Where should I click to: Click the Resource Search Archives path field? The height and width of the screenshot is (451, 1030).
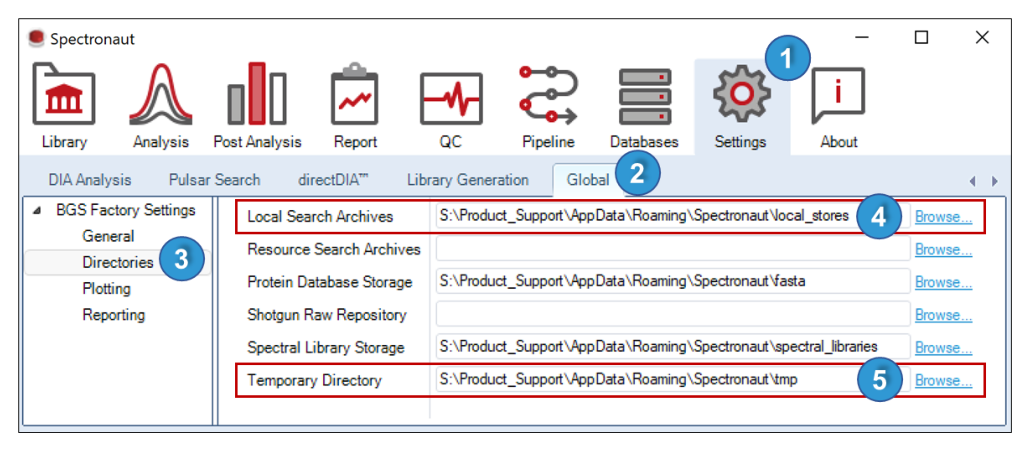[673, 249]
